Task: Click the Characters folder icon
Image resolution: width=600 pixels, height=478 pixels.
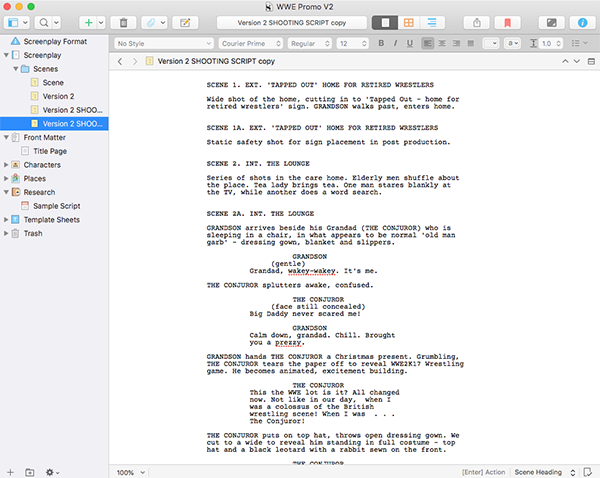Action: tap(15, 165)
